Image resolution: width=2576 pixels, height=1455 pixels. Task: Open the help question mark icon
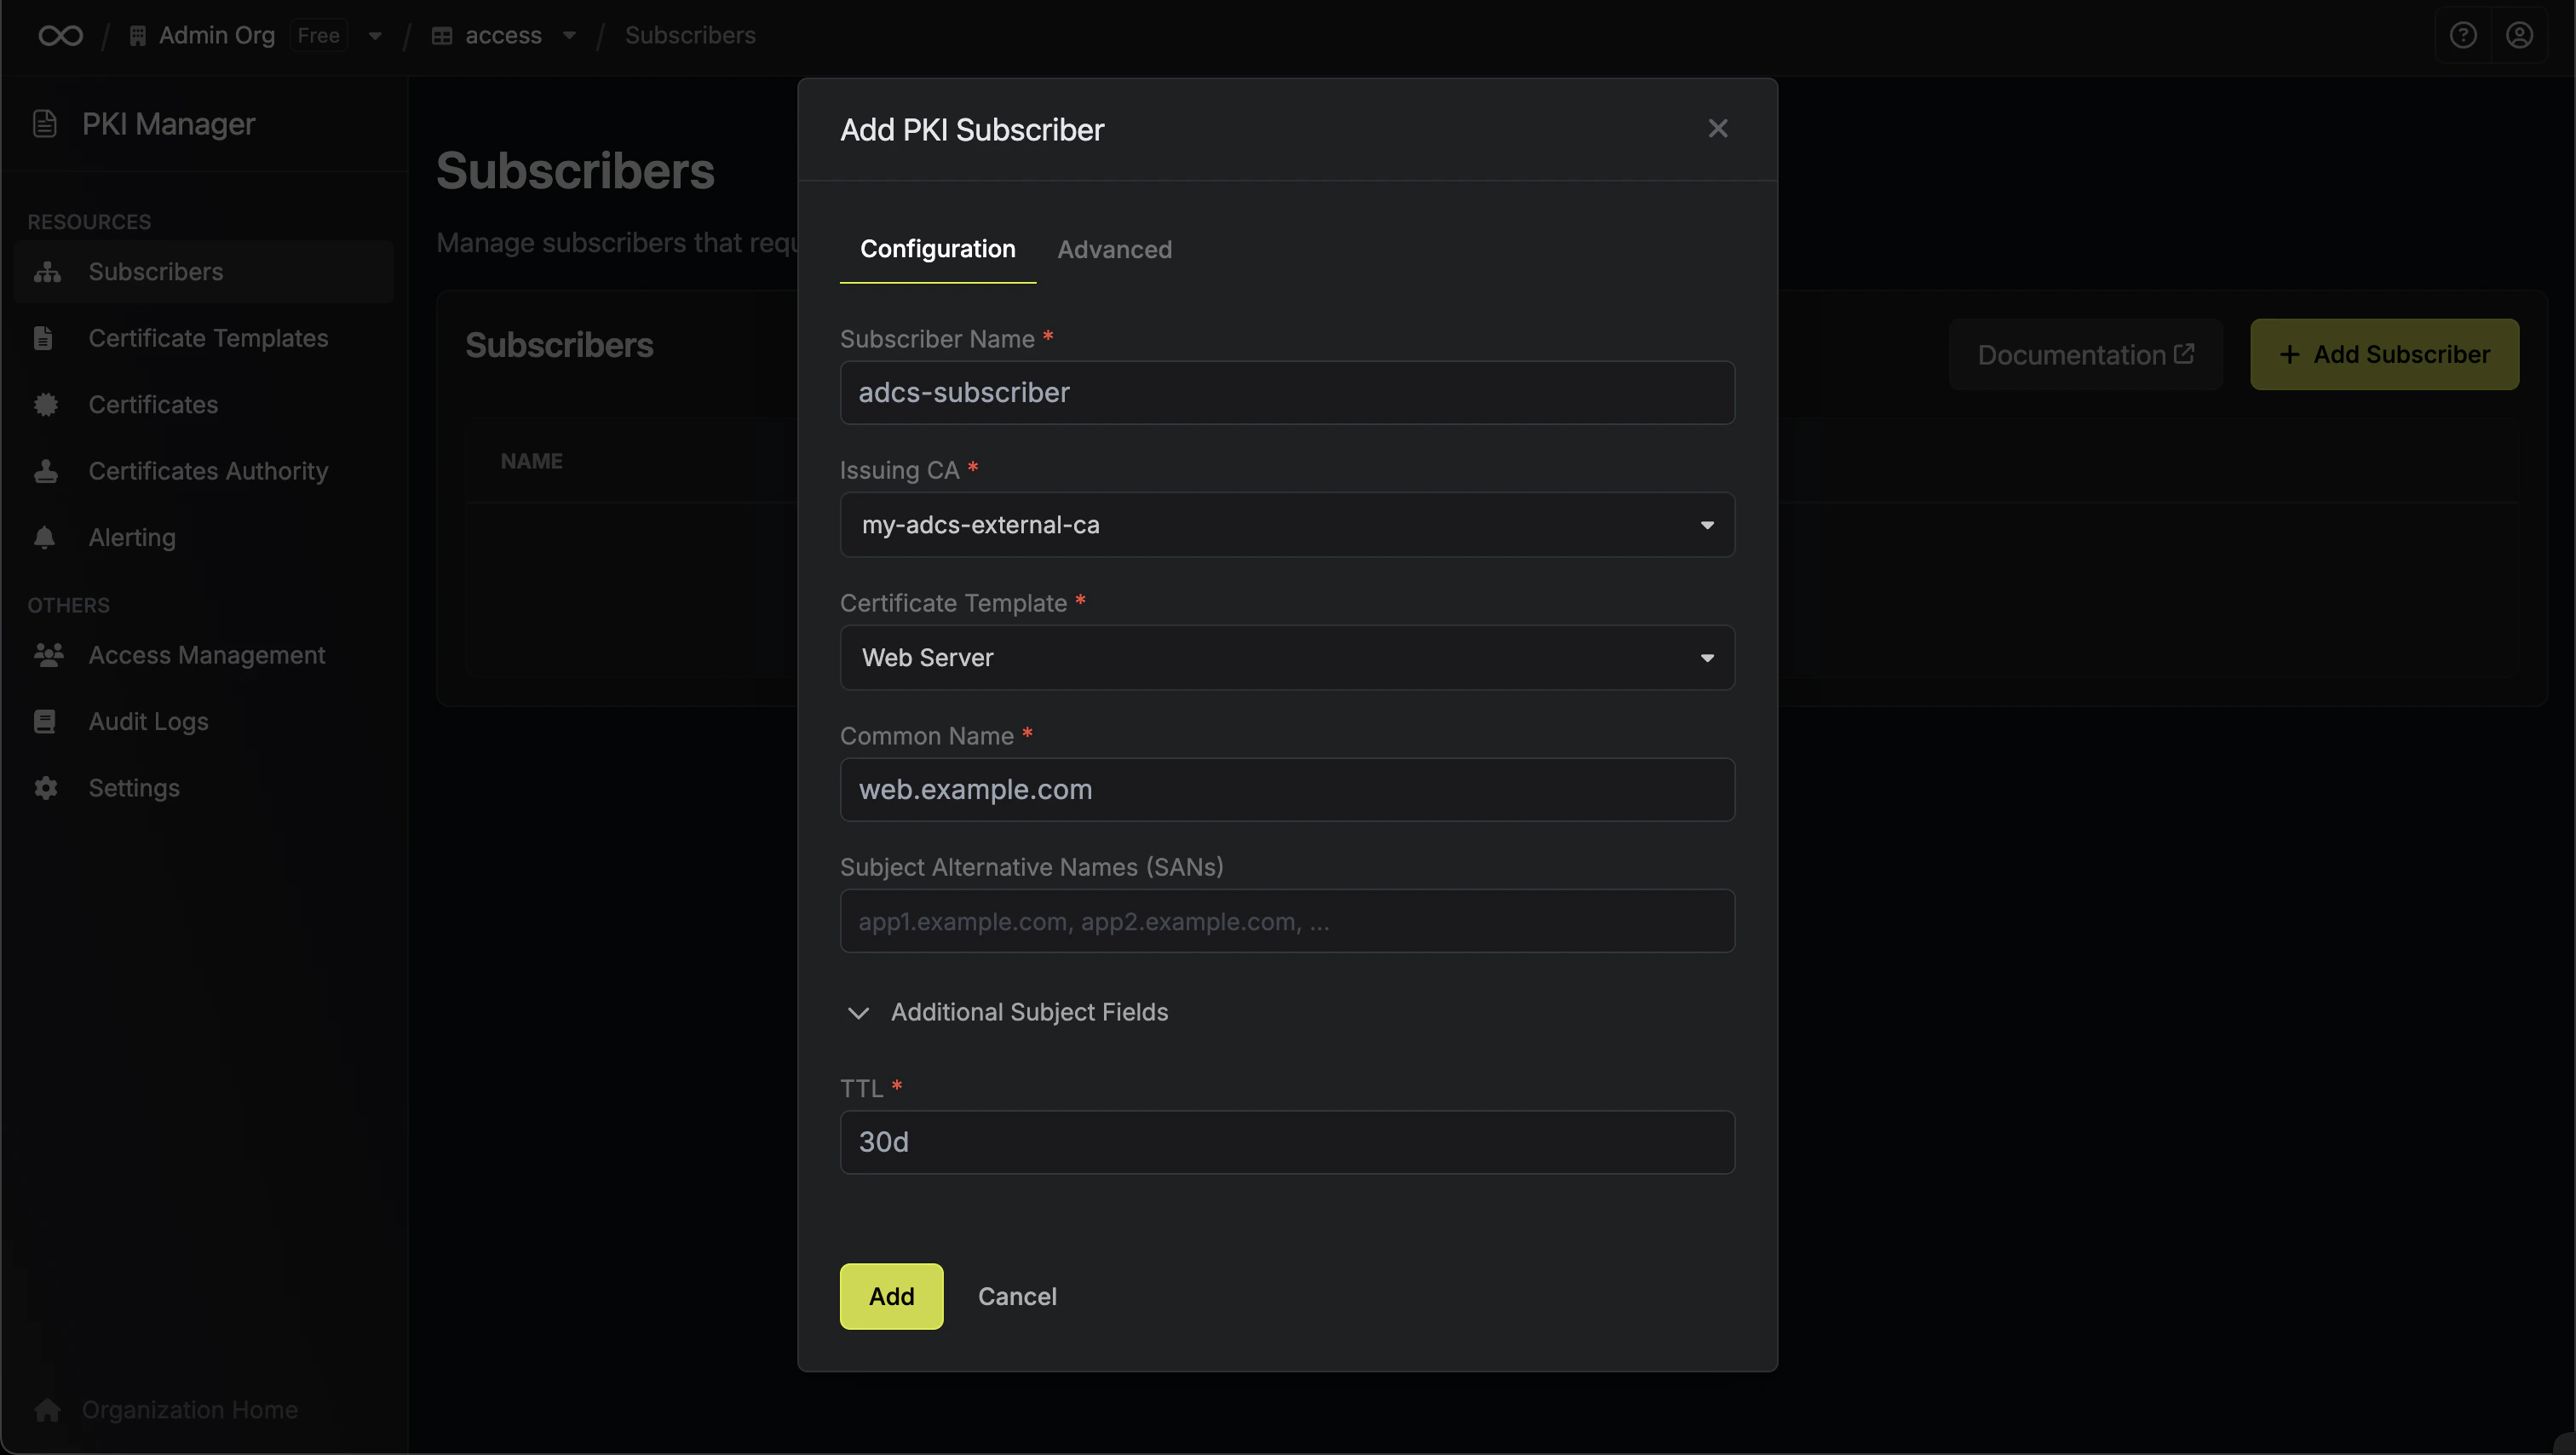pyautogui.click(x=2463, y=36)
